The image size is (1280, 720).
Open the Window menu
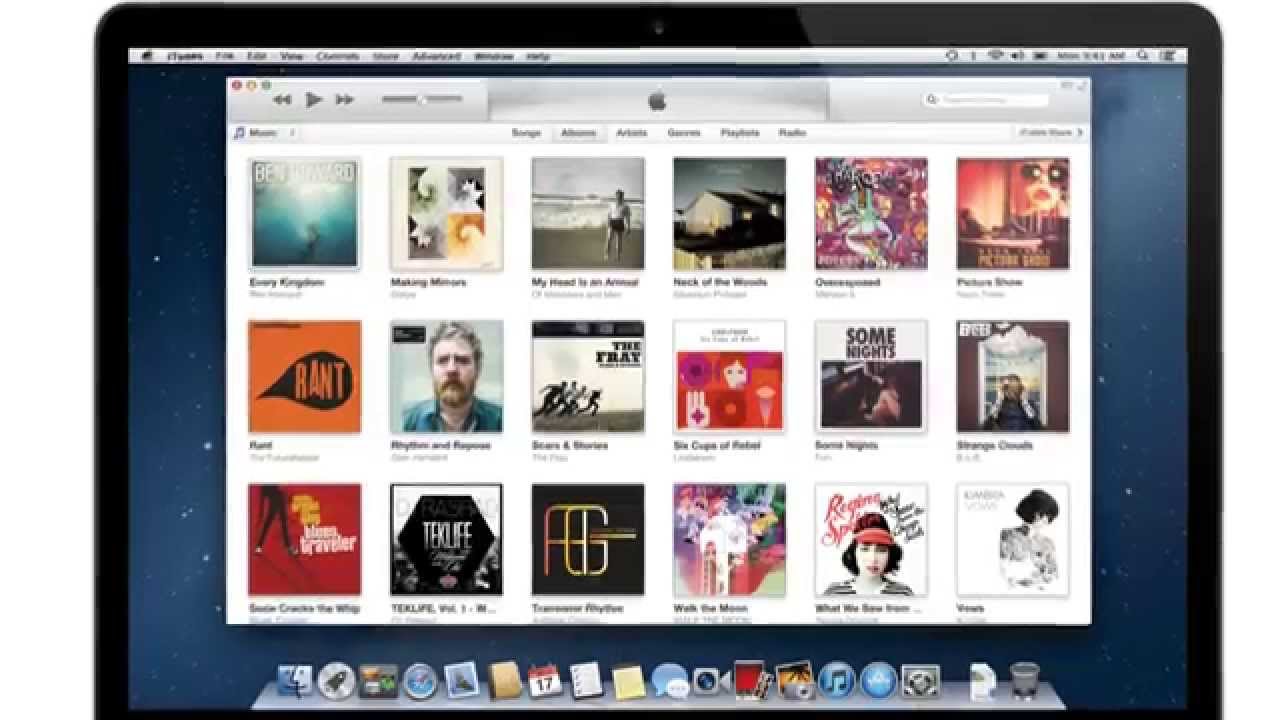click(494, 56)
